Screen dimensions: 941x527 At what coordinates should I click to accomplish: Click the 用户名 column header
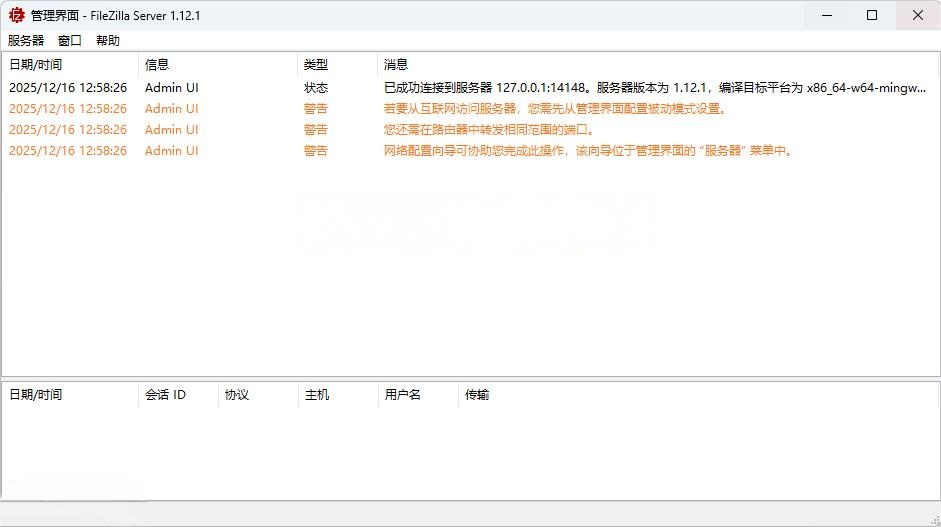pos(417,395)
